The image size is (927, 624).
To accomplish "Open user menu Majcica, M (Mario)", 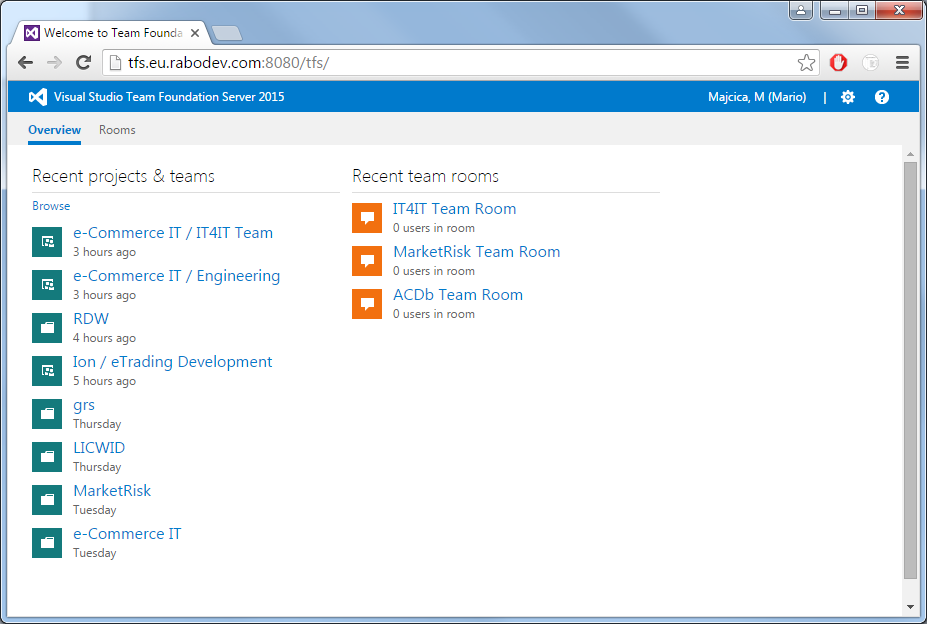I will point(757,97).
